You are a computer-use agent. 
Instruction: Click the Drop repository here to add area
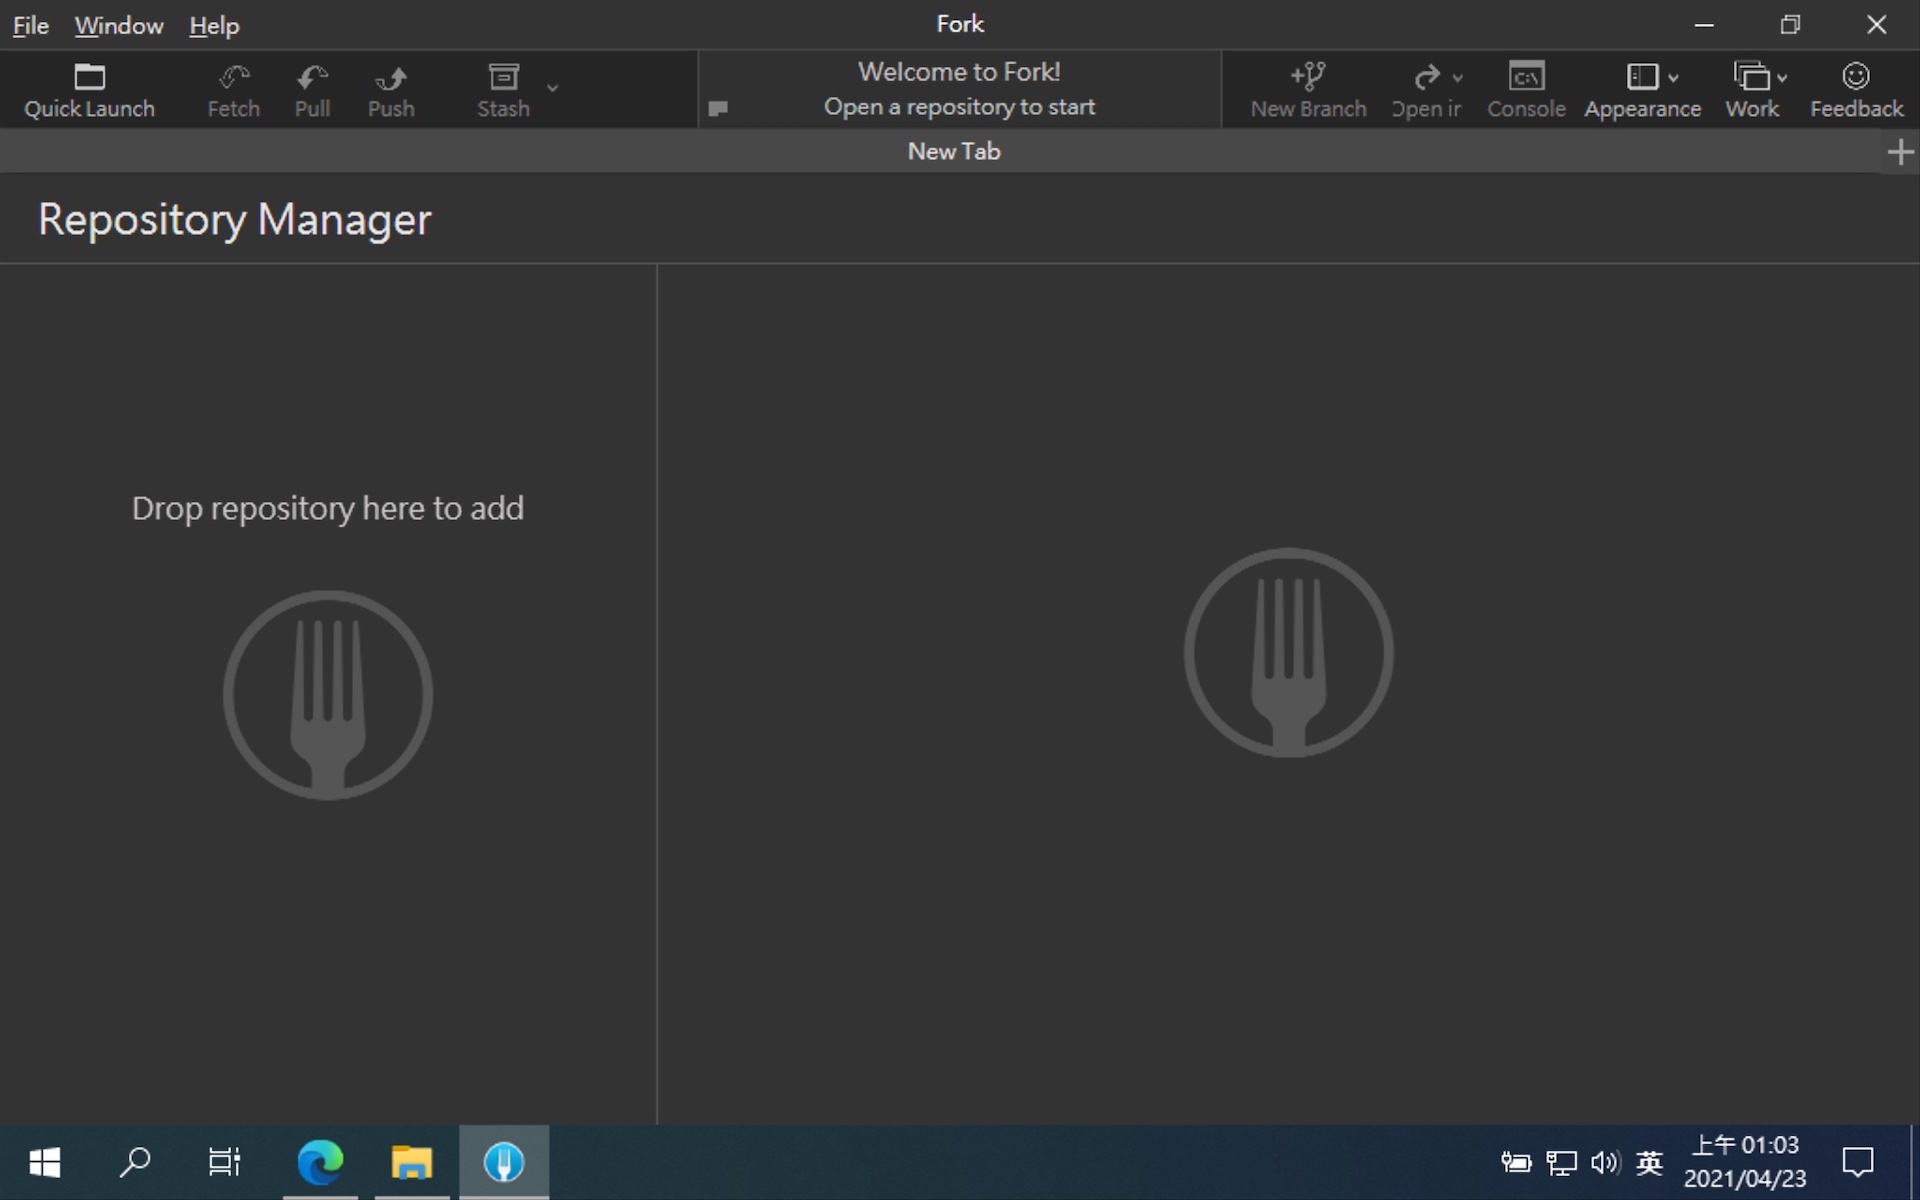328,508
